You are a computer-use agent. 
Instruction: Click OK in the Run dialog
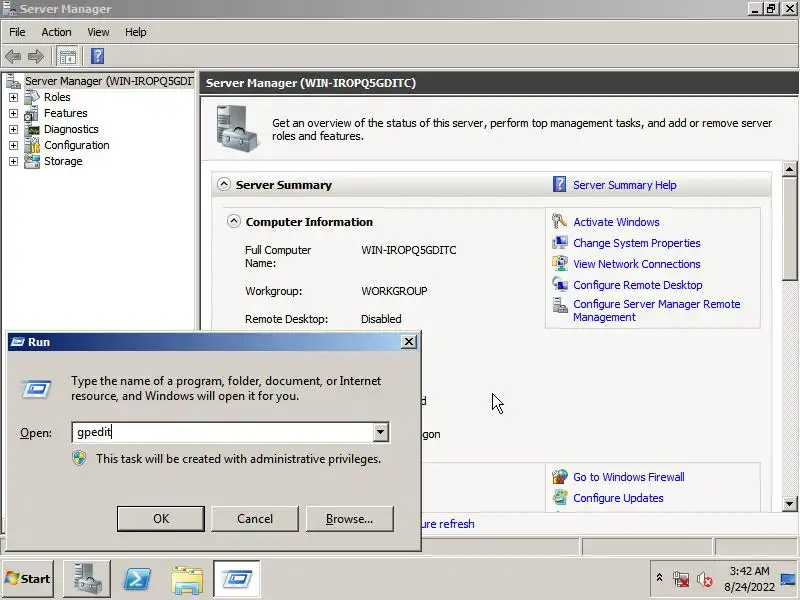[x=161, y=518]
